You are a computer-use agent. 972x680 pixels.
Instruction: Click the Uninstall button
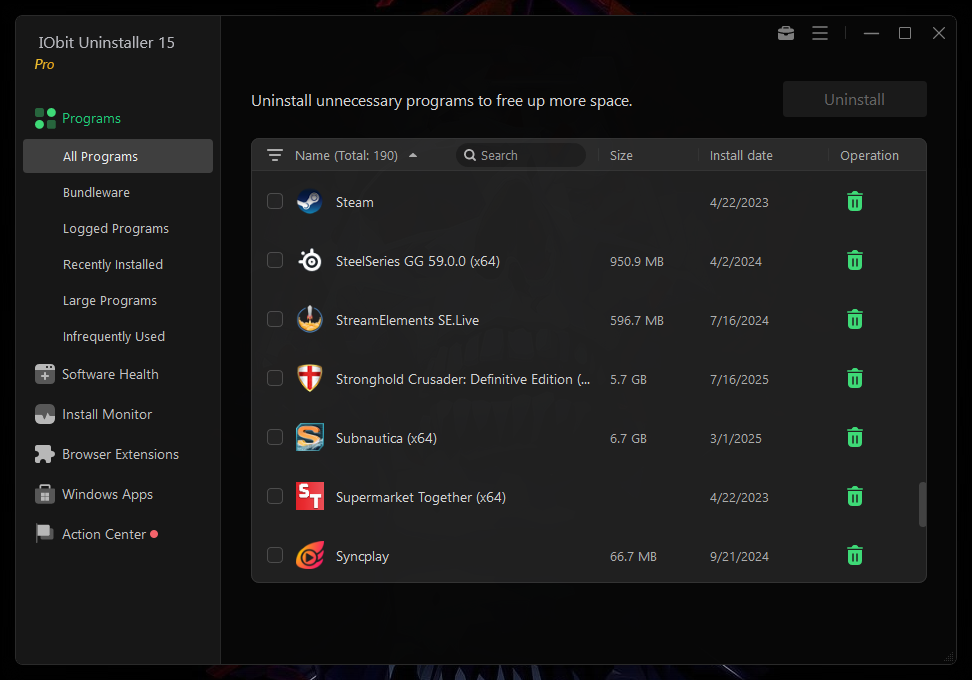tap(854, 99)
